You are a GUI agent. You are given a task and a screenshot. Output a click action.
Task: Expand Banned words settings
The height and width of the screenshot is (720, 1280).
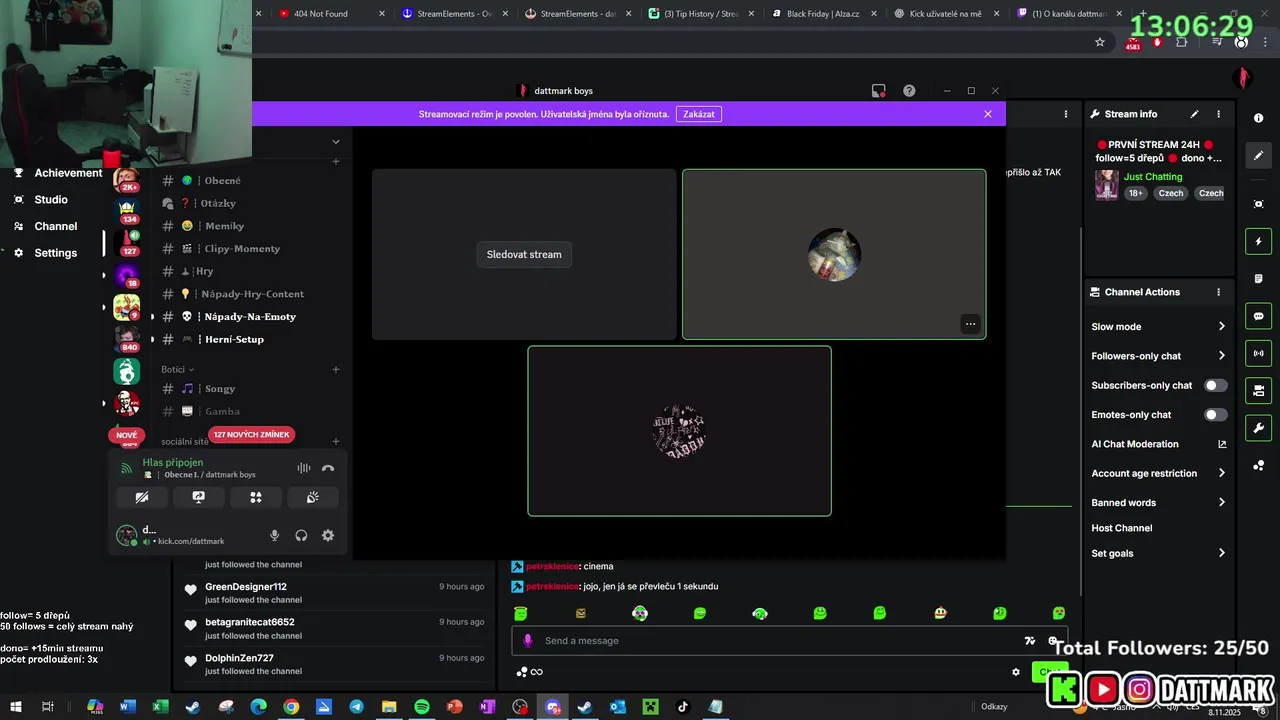click(1221, 503)
